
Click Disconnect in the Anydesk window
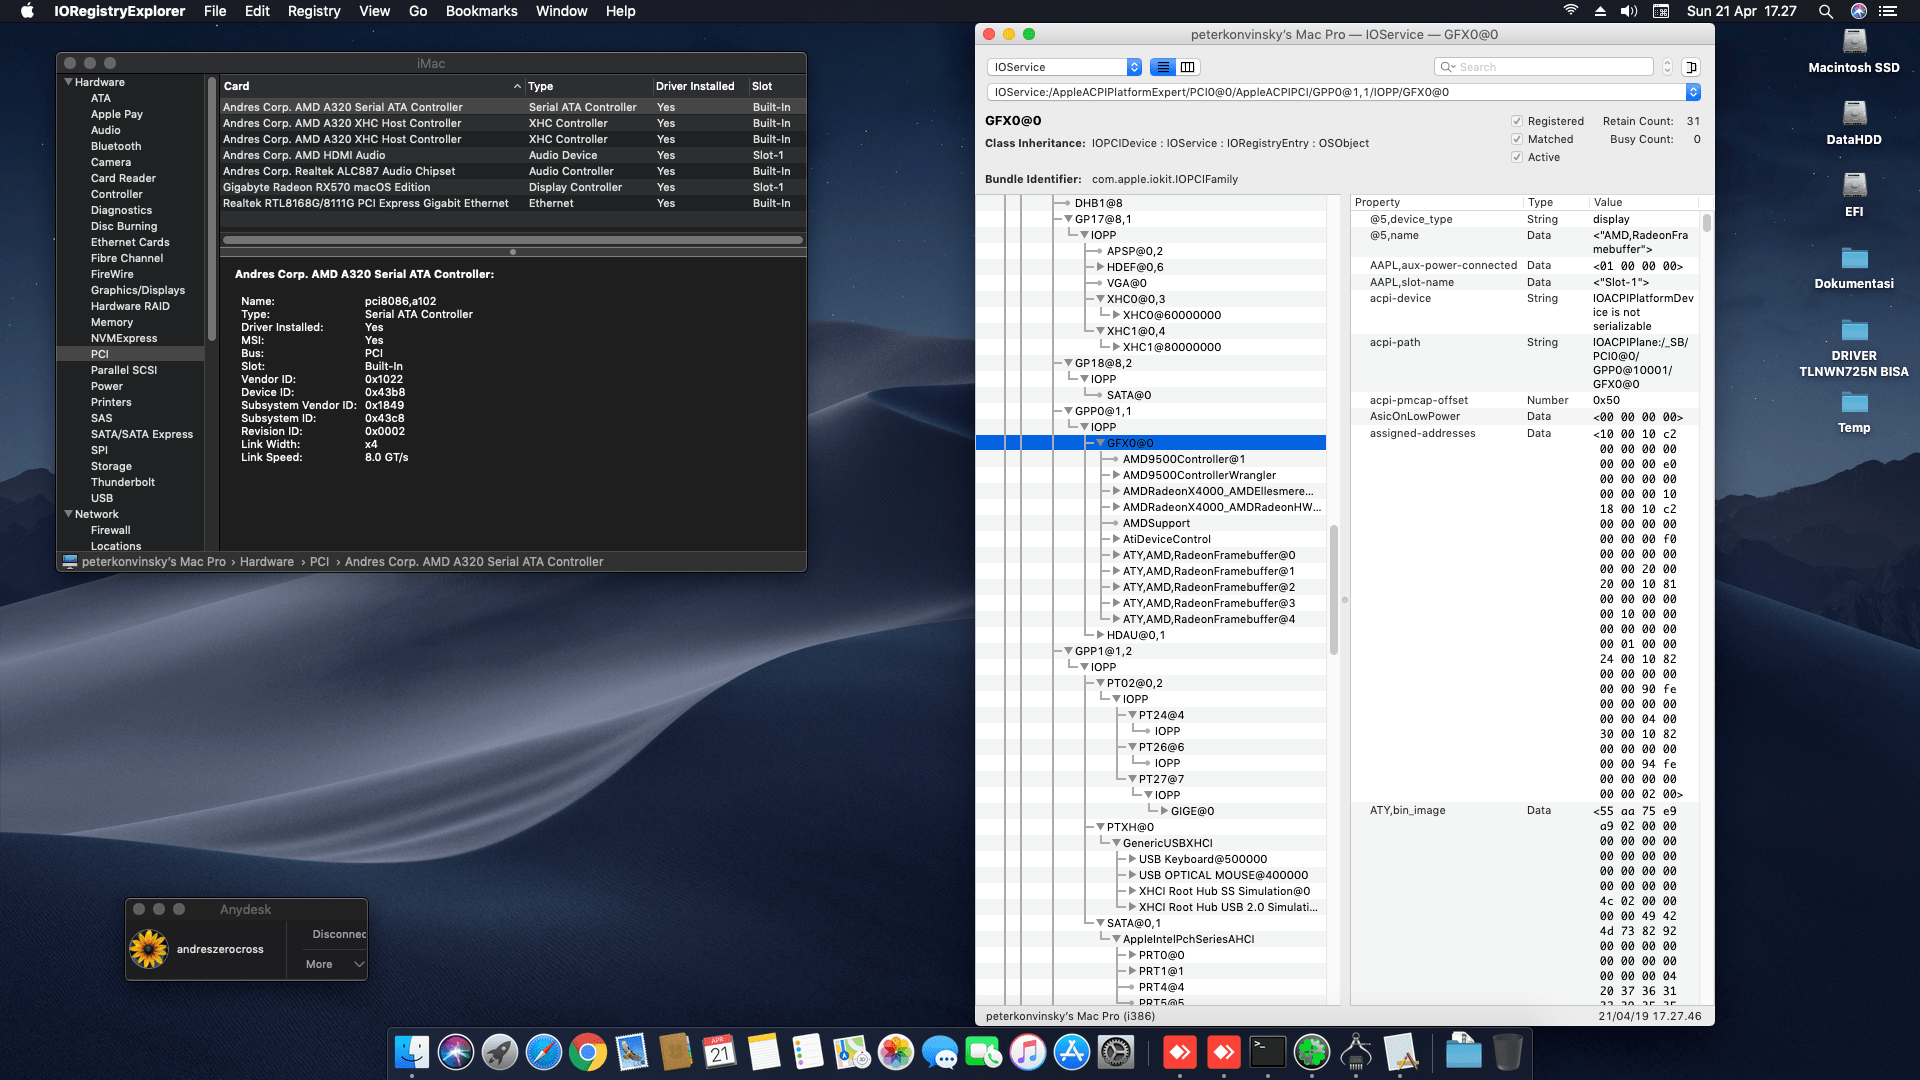(338, 934)
